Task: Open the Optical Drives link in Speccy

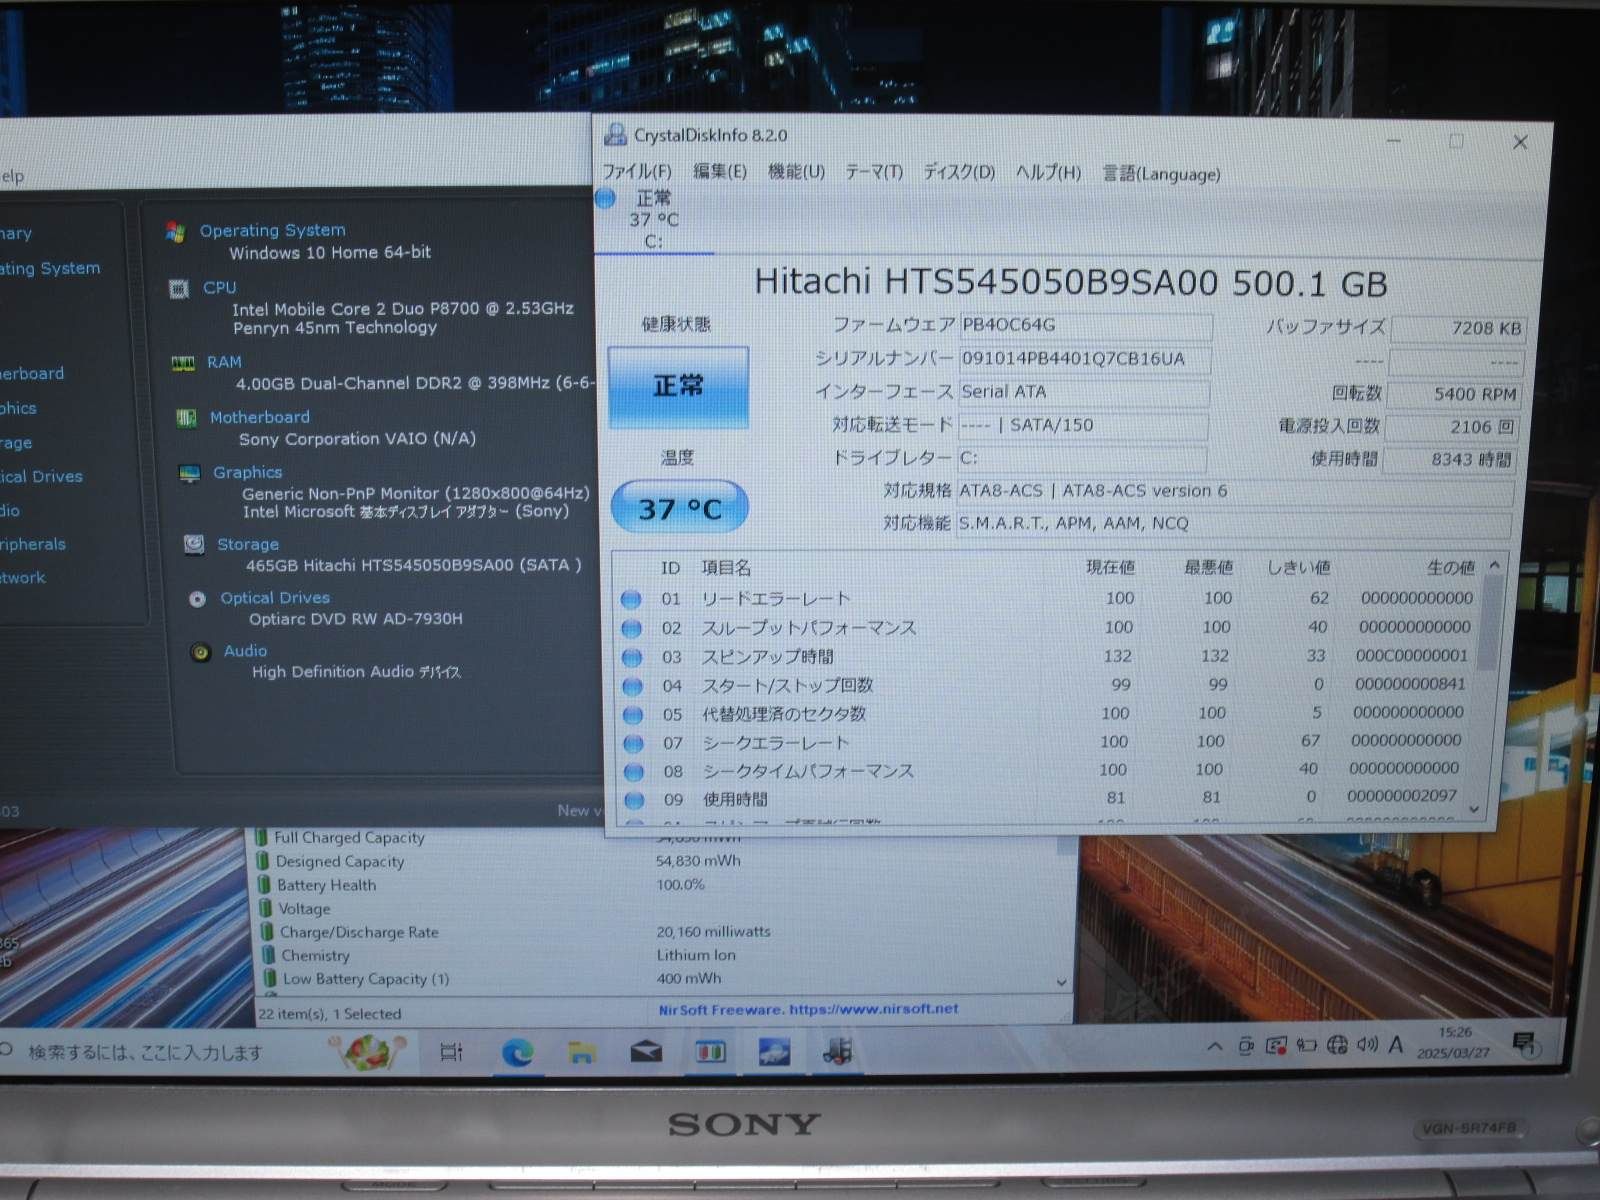Action: pyautogui.click(x=275, y=598)
